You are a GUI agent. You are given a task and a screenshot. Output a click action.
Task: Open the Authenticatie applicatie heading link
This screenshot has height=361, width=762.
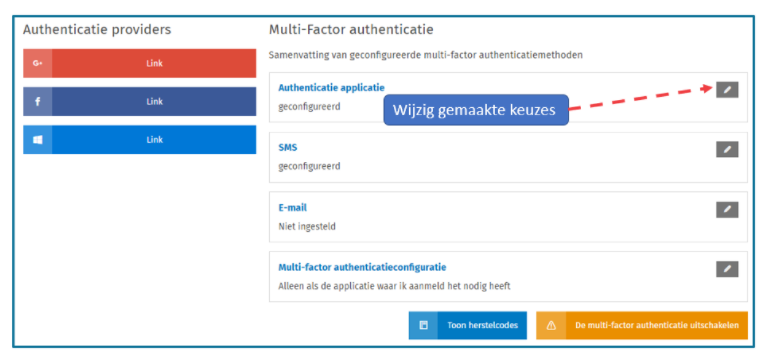click(331, 87)
